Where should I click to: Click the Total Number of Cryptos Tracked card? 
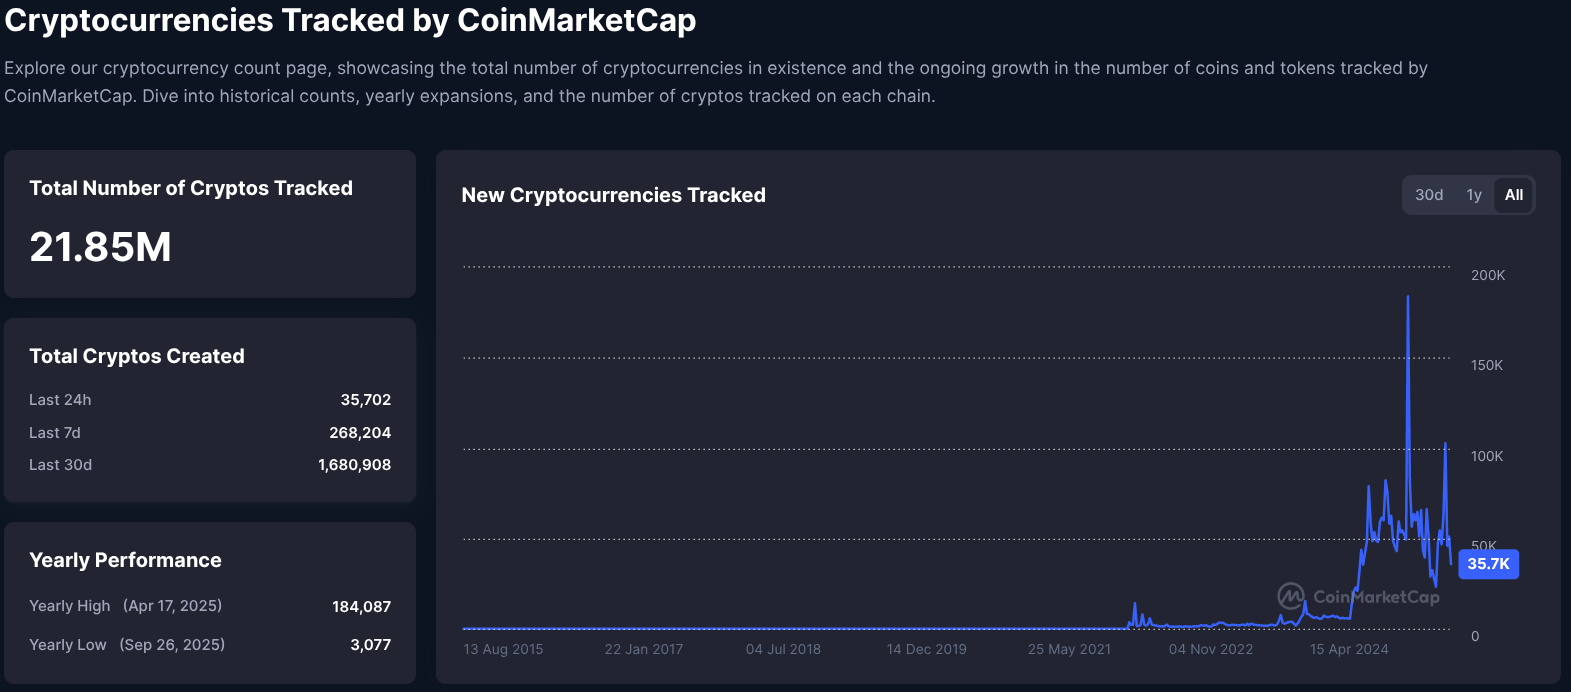click(x=209, y=224)
